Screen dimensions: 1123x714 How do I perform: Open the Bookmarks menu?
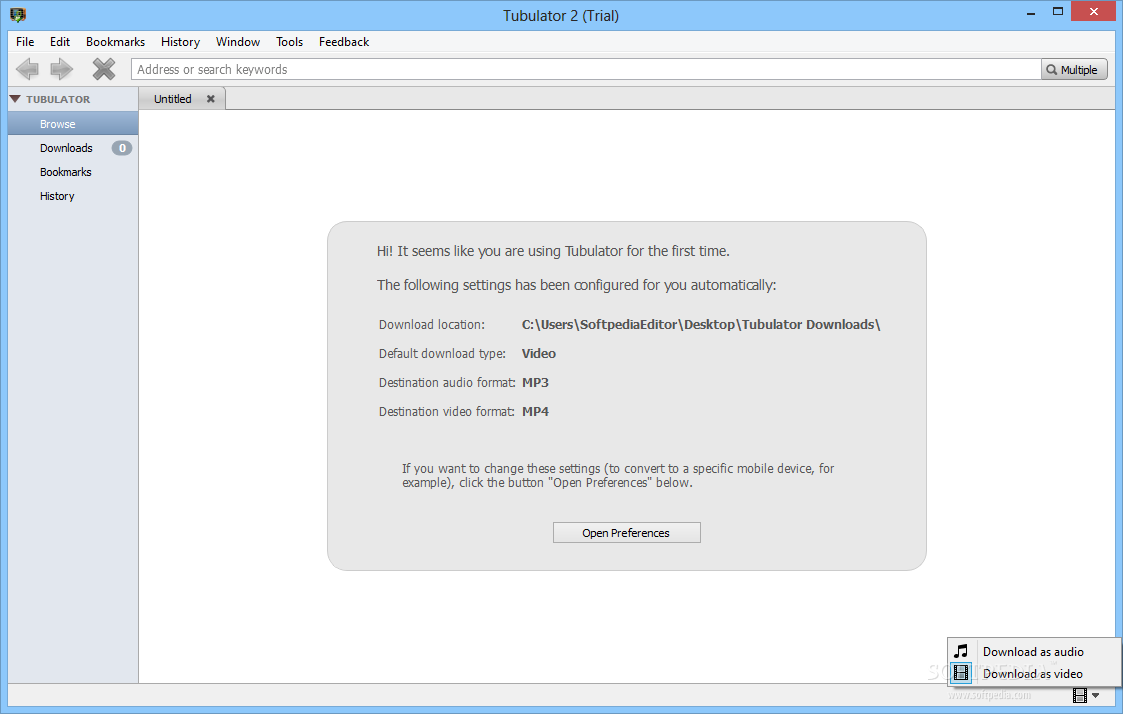tap(115, 42)
